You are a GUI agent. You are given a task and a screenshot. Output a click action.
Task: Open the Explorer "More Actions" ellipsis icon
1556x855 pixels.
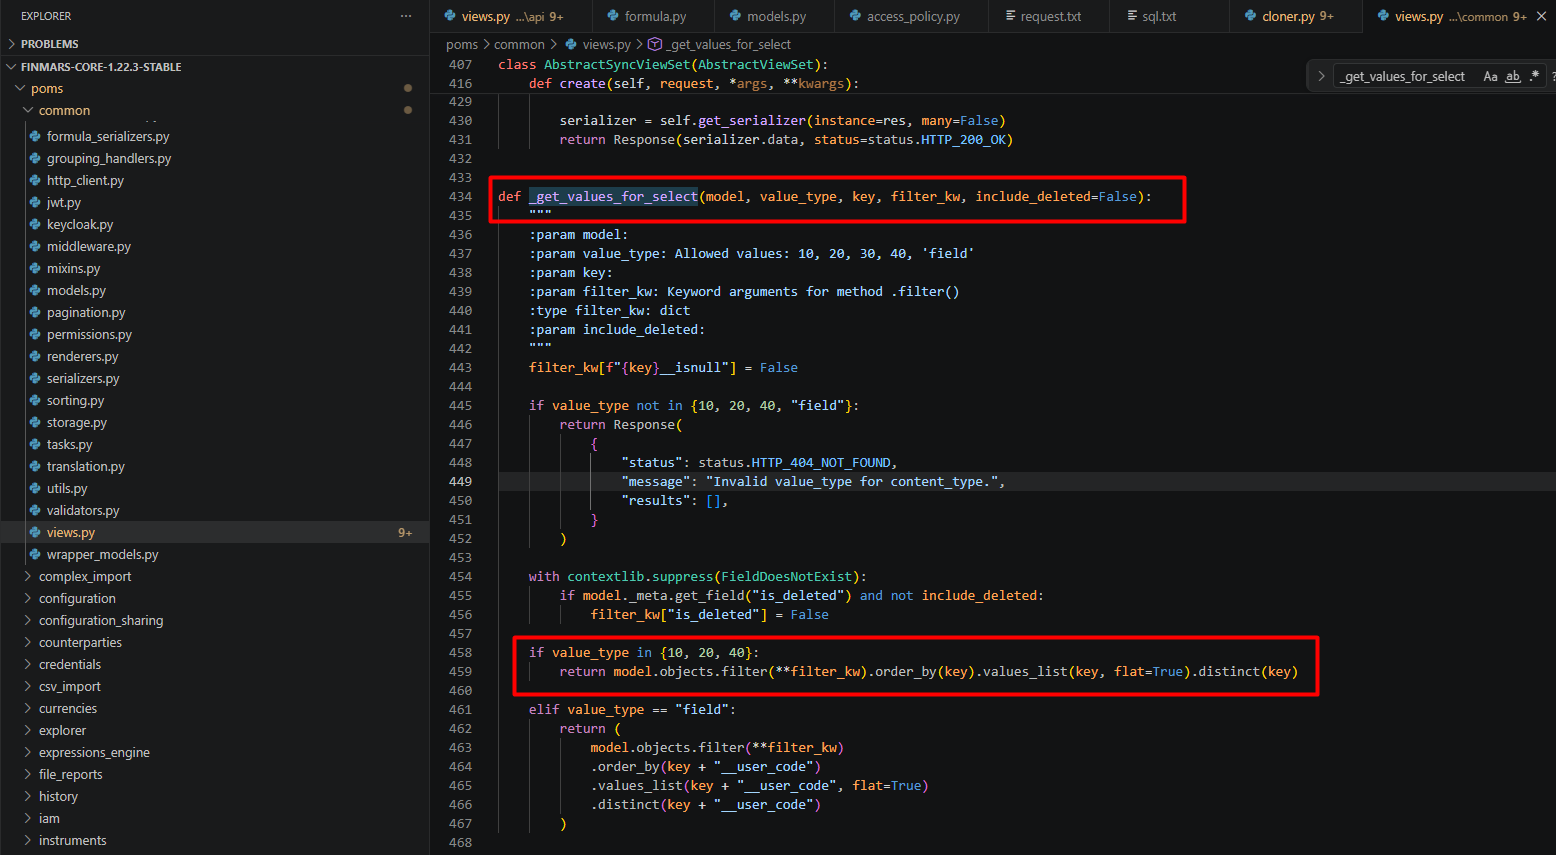(x=406, y=16)
